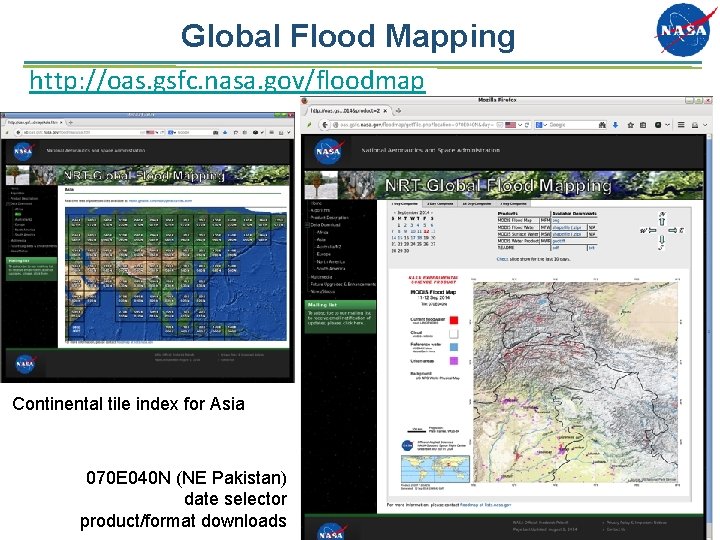
Task: Open Home in right window sidebar
Action: click(316, 203)
